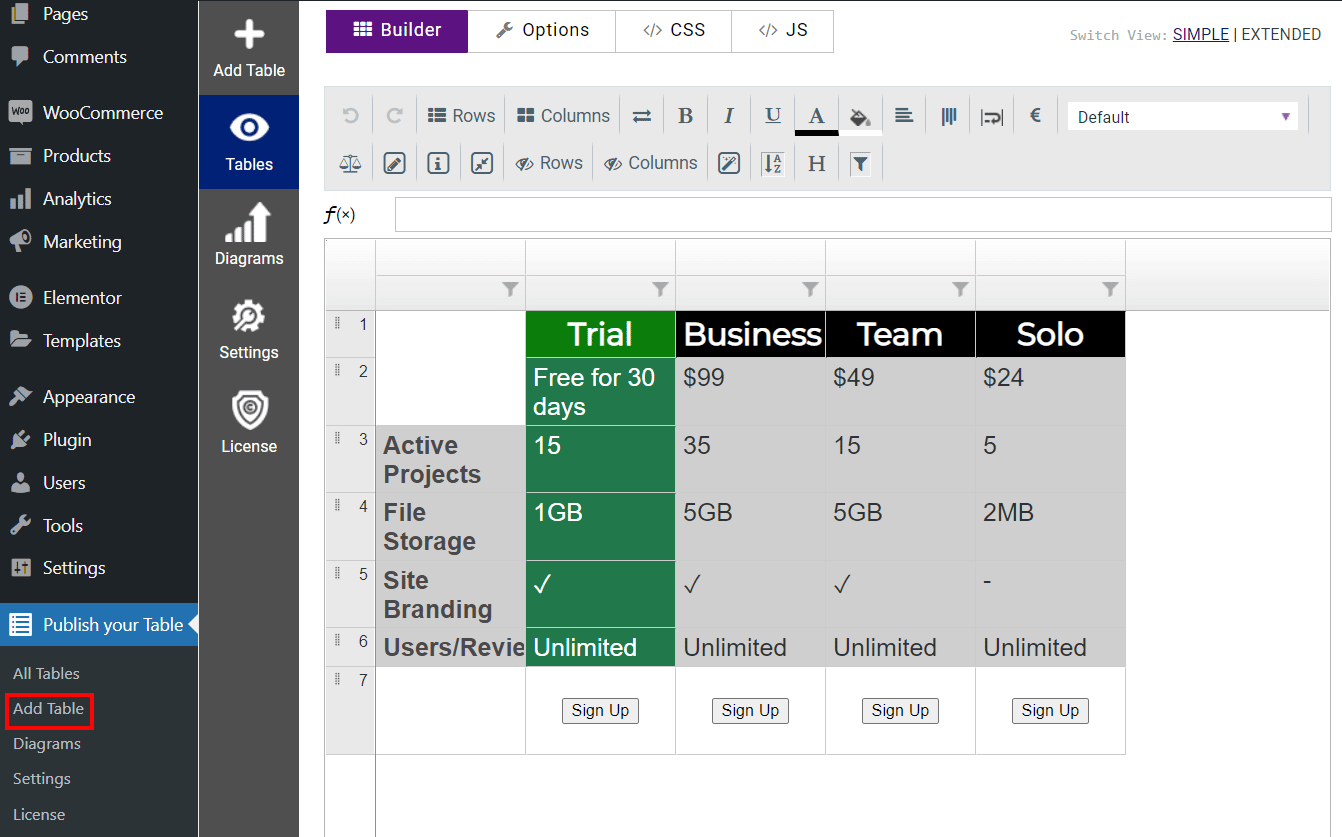
Task: Hide selected Rows using the eye icon
Action: [x=549, y=162]
